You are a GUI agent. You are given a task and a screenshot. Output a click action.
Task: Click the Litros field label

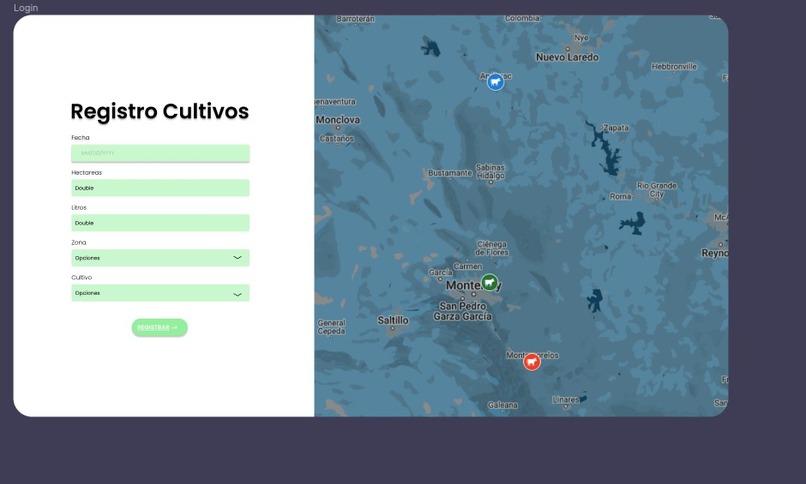(x=79, y=208)
